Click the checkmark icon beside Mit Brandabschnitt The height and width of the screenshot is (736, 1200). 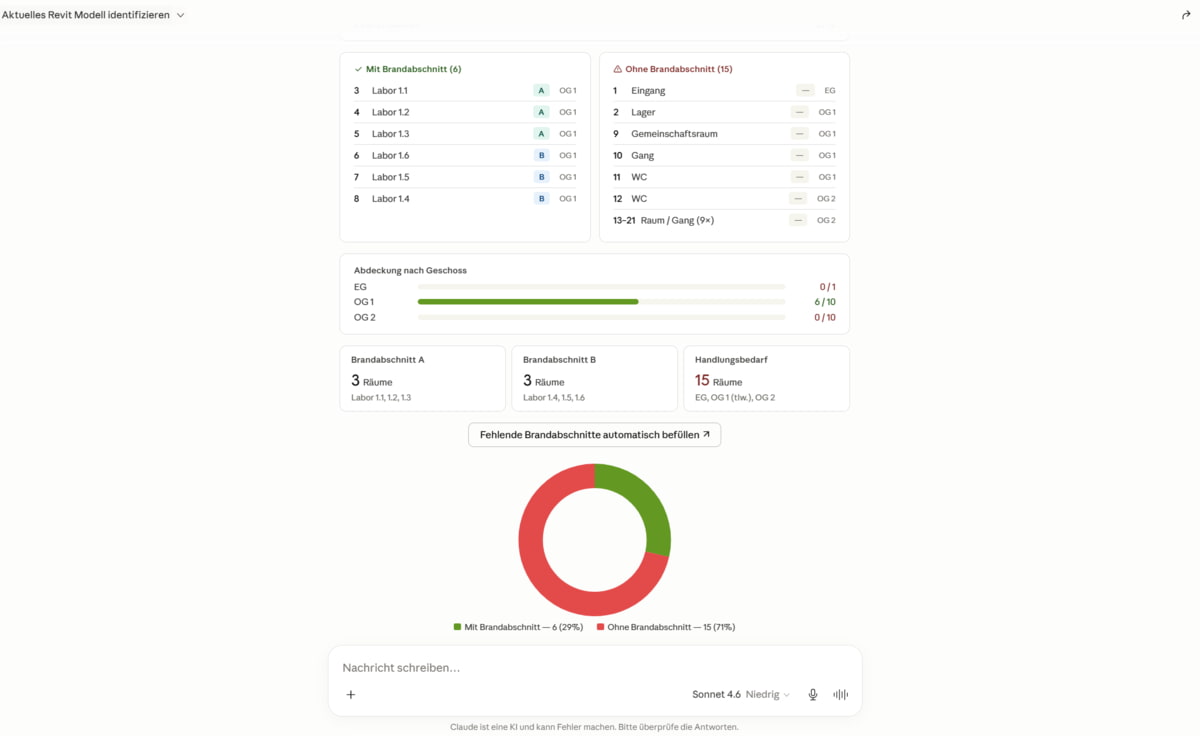pos(358,69)
